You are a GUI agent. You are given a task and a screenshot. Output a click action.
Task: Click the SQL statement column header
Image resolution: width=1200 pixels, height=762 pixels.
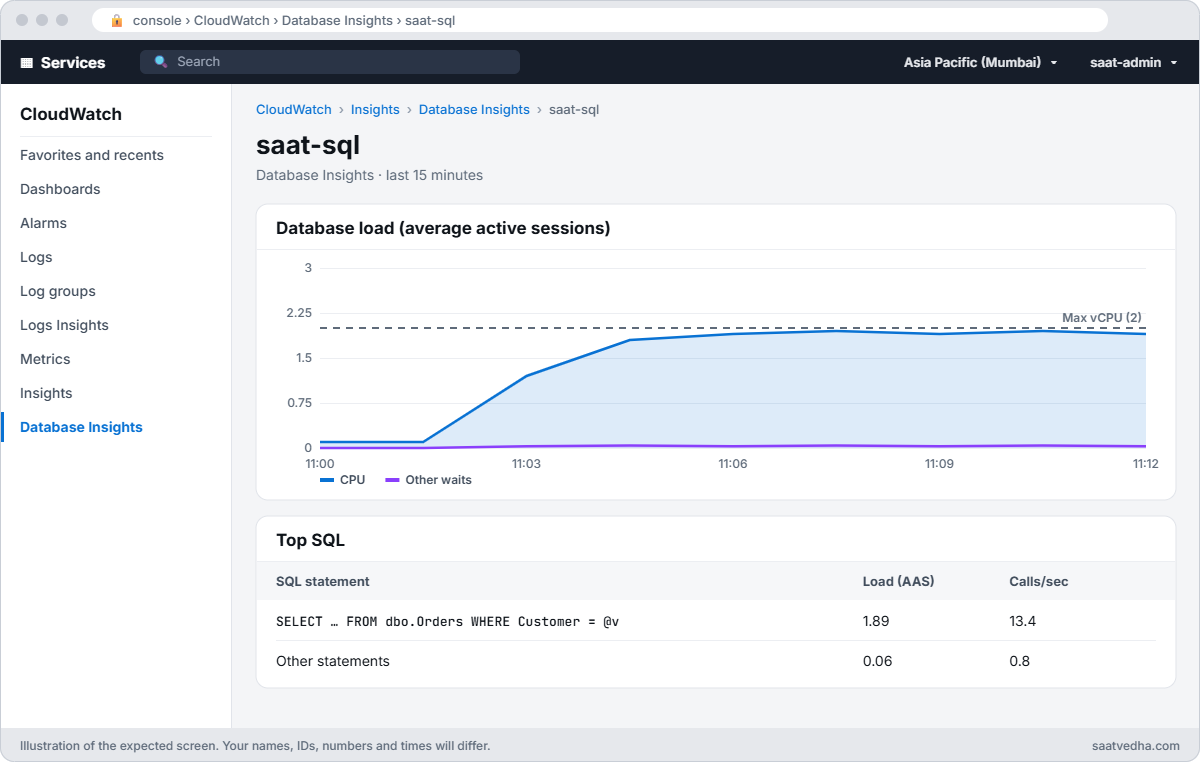[x=323, y=581]
